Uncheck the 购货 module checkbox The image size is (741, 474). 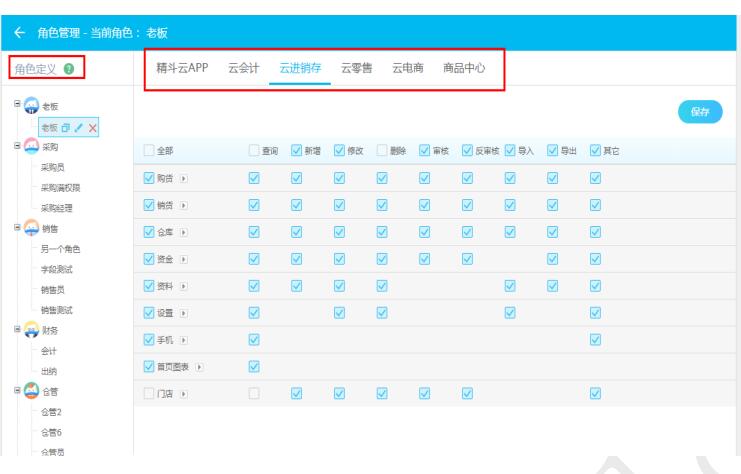149,178
